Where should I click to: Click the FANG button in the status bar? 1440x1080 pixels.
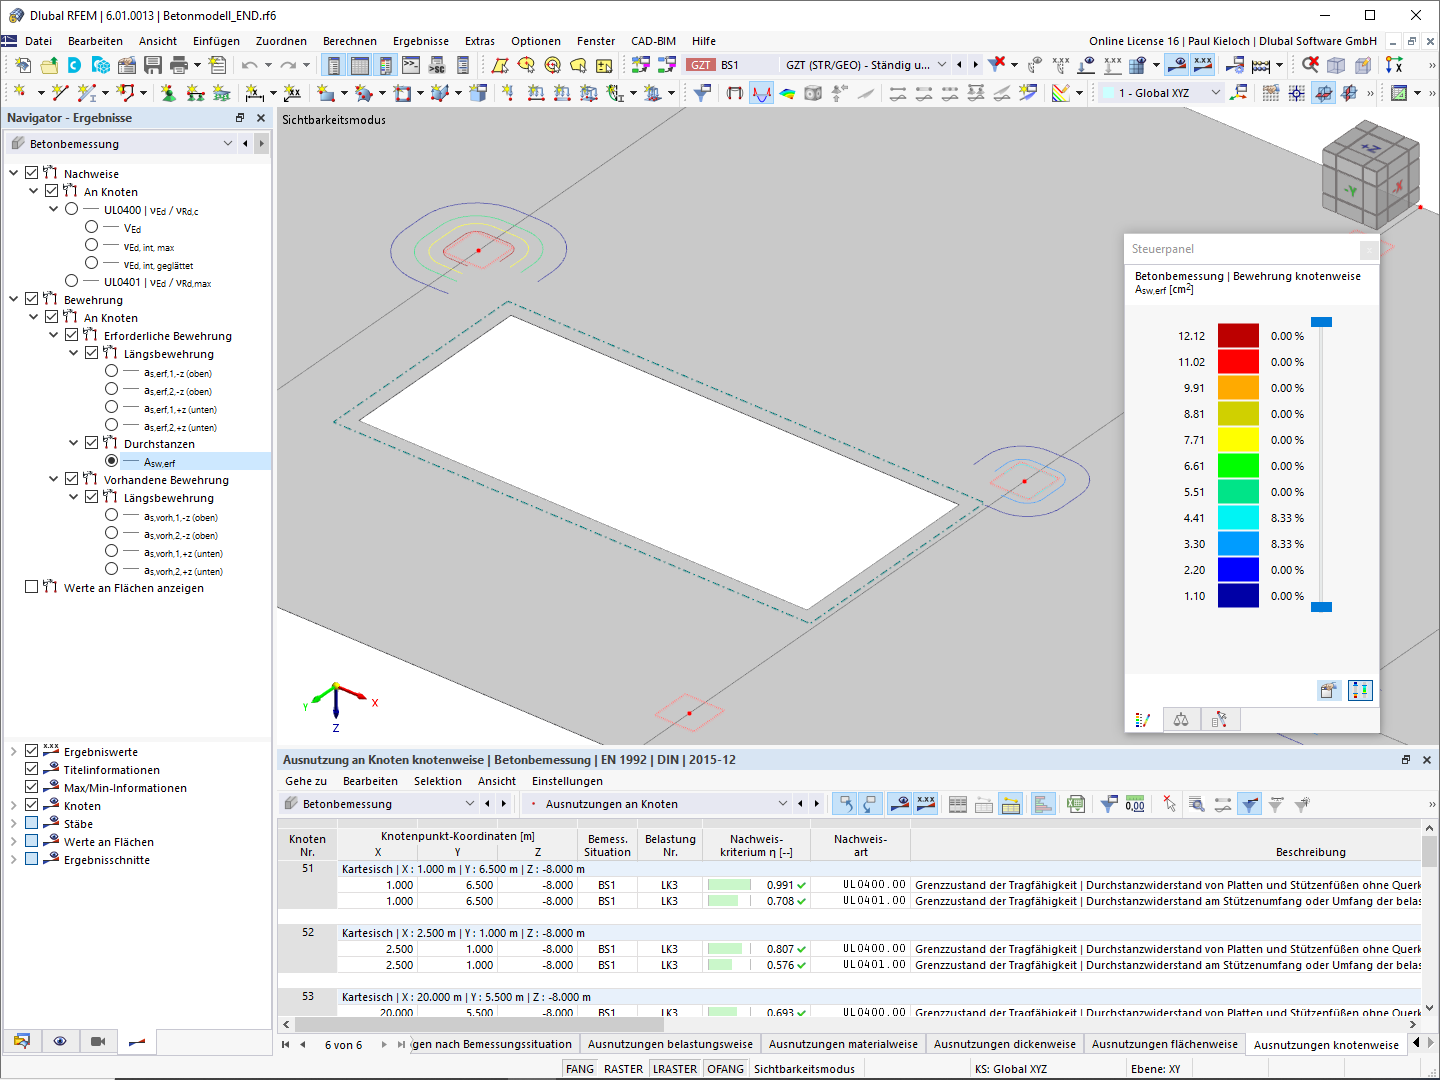(x=579, y=1068)
